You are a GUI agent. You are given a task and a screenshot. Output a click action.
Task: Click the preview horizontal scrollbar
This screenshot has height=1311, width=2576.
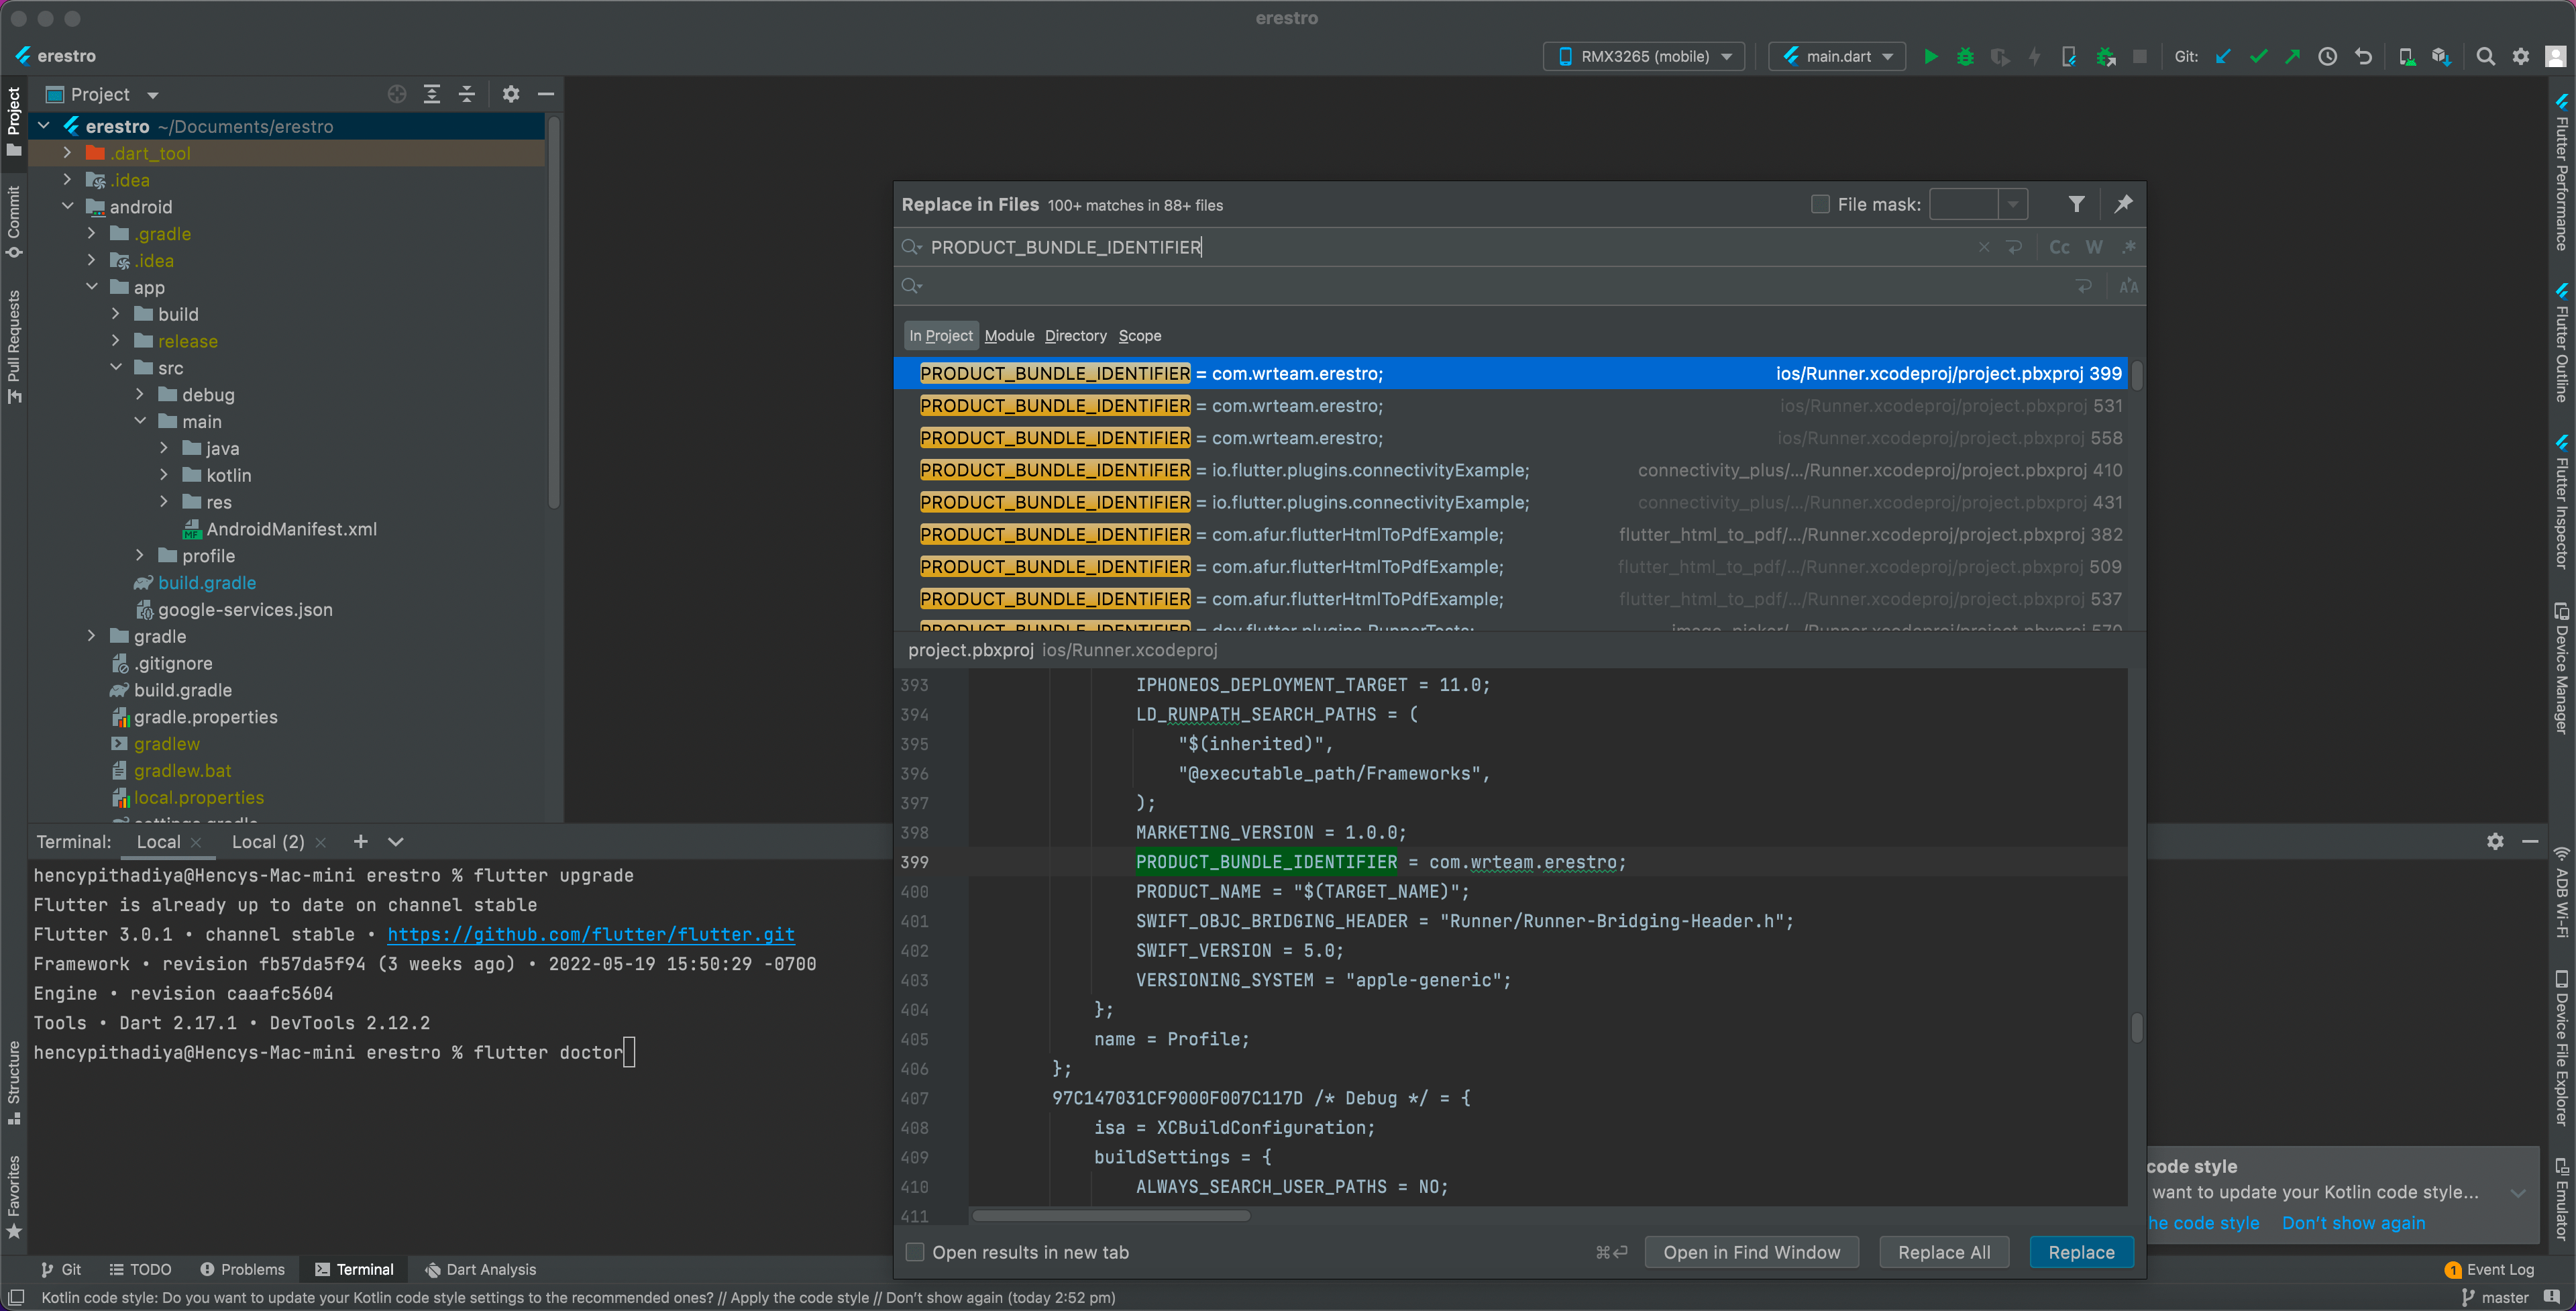(x=1110, y=1216)
